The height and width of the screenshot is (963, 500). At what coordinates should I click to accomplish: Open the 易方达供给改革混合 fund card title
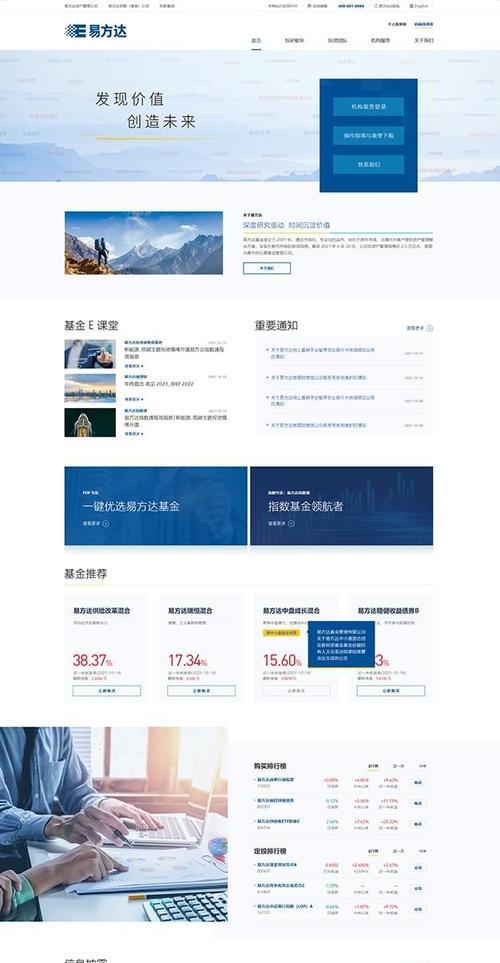pyautogui.click(x=102, y=611)
